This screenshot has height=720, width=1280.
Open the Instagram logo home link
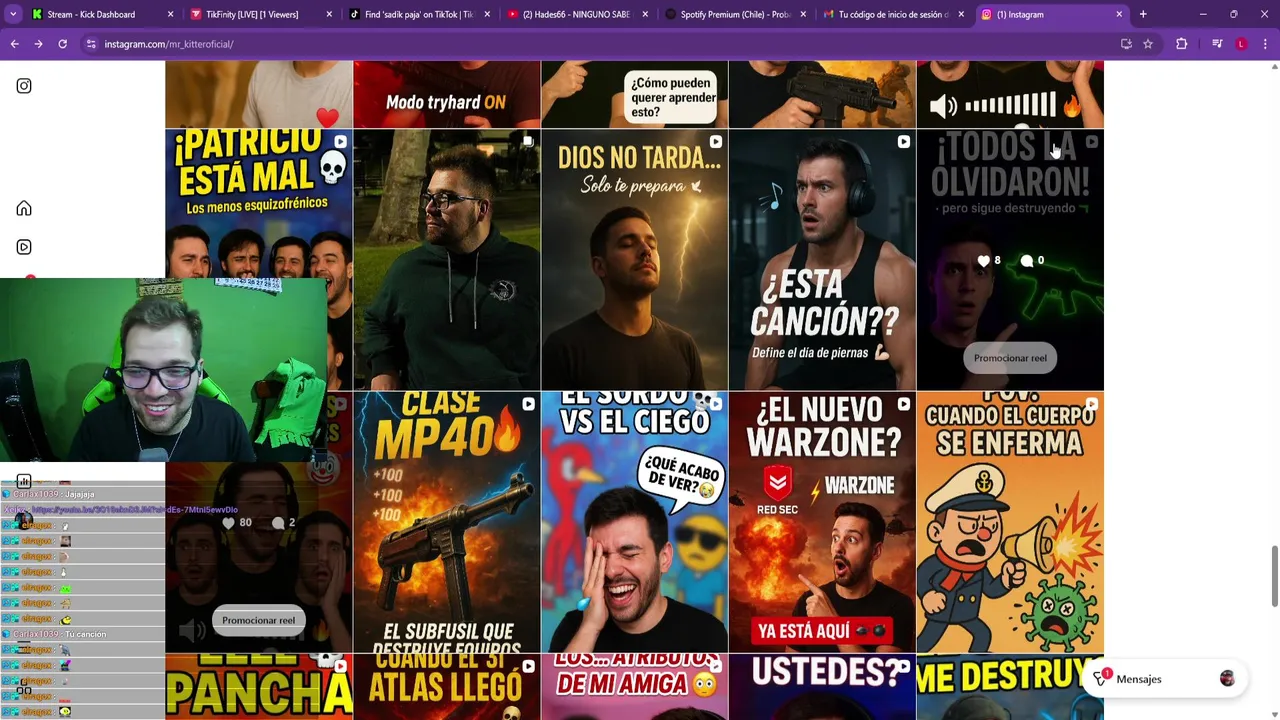(x=24, y=86)
